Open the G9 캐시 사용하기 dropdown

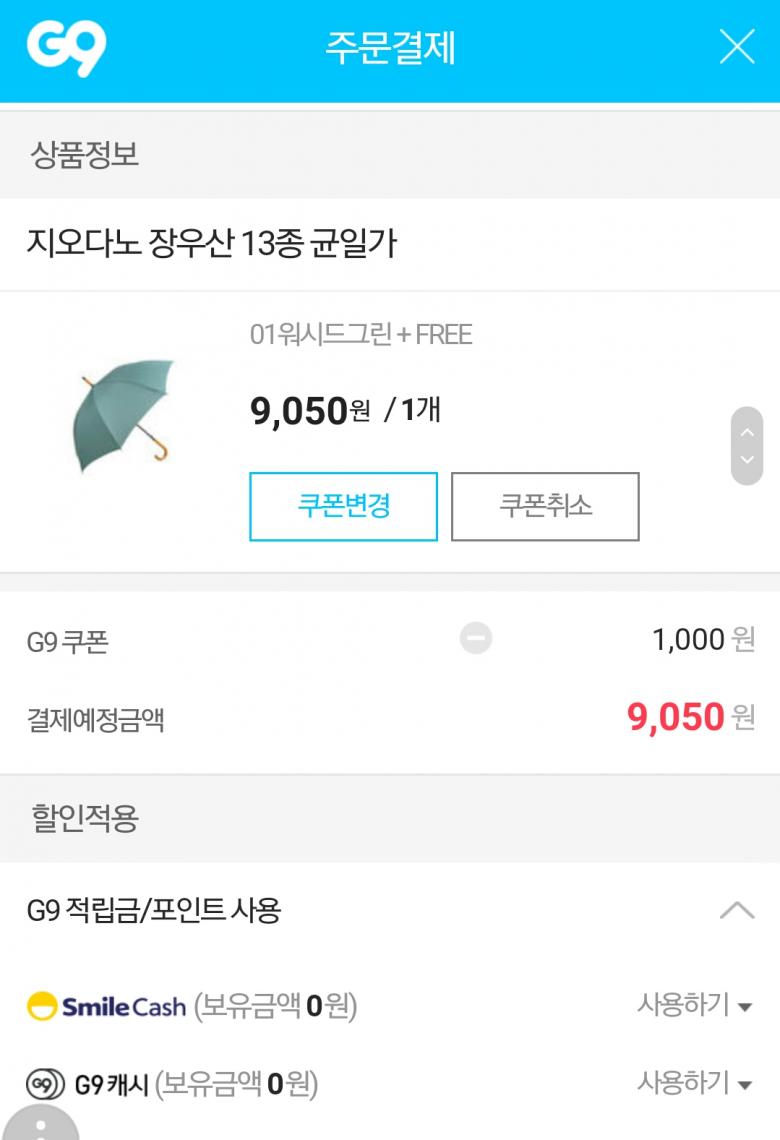pyautogui.click(x=694, y=1082)
